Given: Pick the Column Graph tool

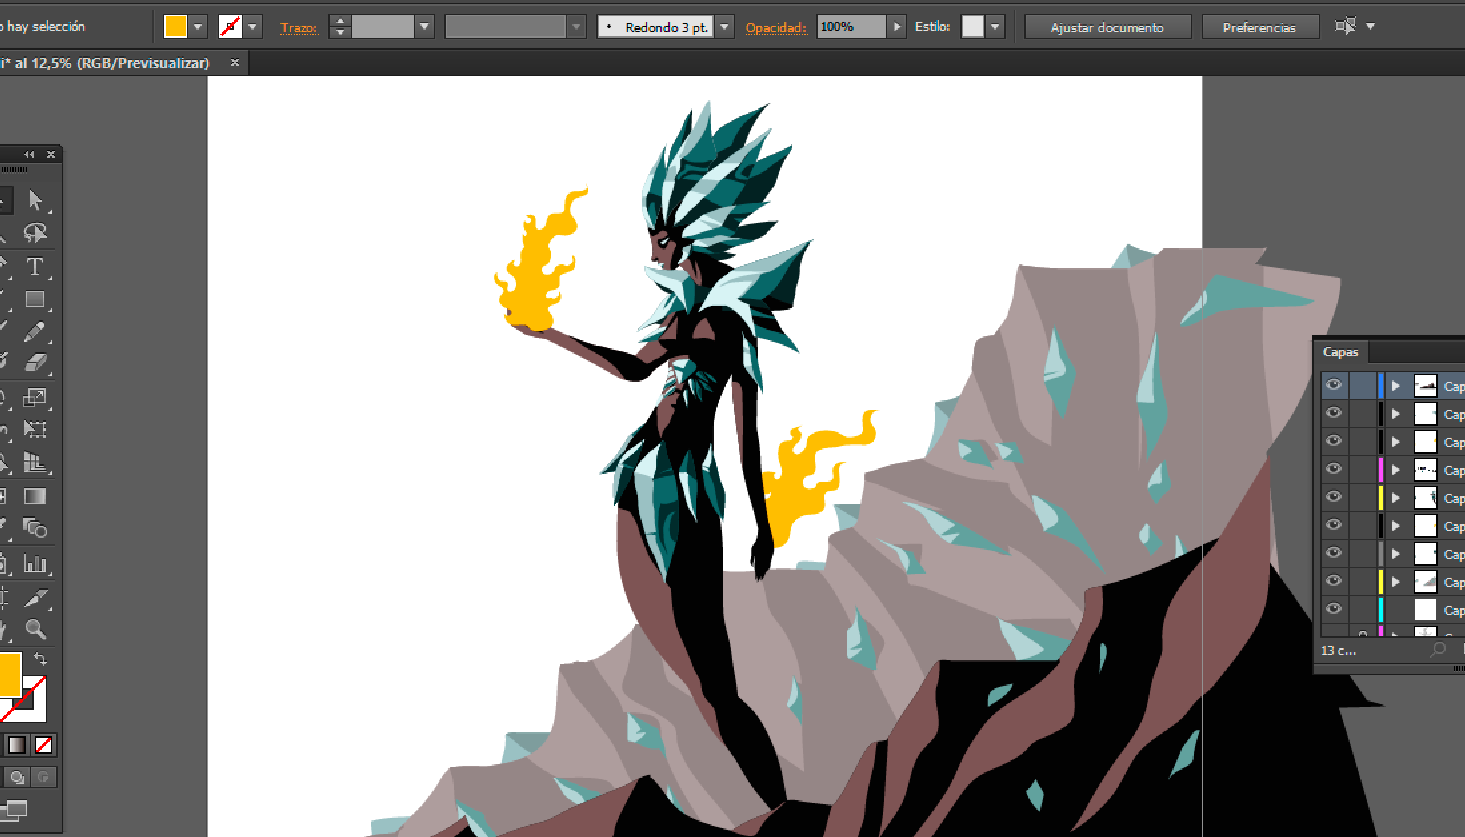Looking at the screenshot, I should coord(35,563).
